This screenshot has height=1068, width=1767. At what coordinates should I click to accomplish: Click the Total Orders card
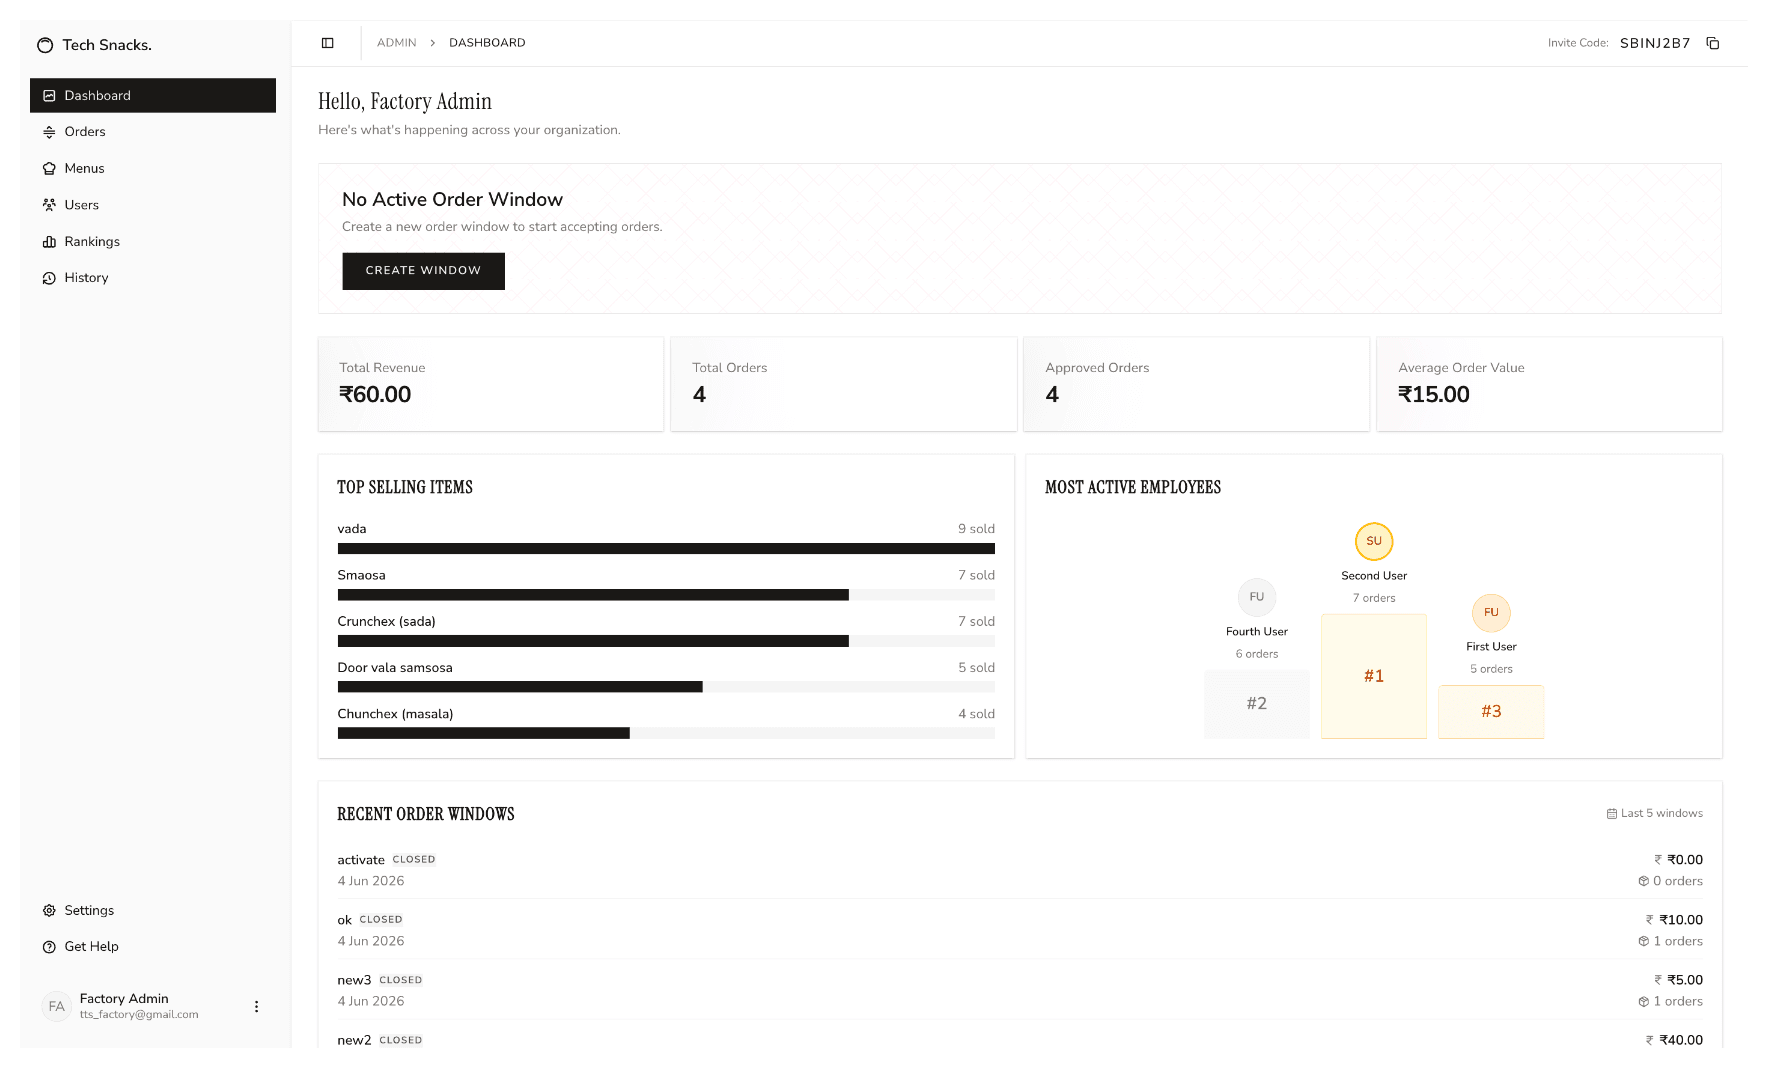(844, 384)
